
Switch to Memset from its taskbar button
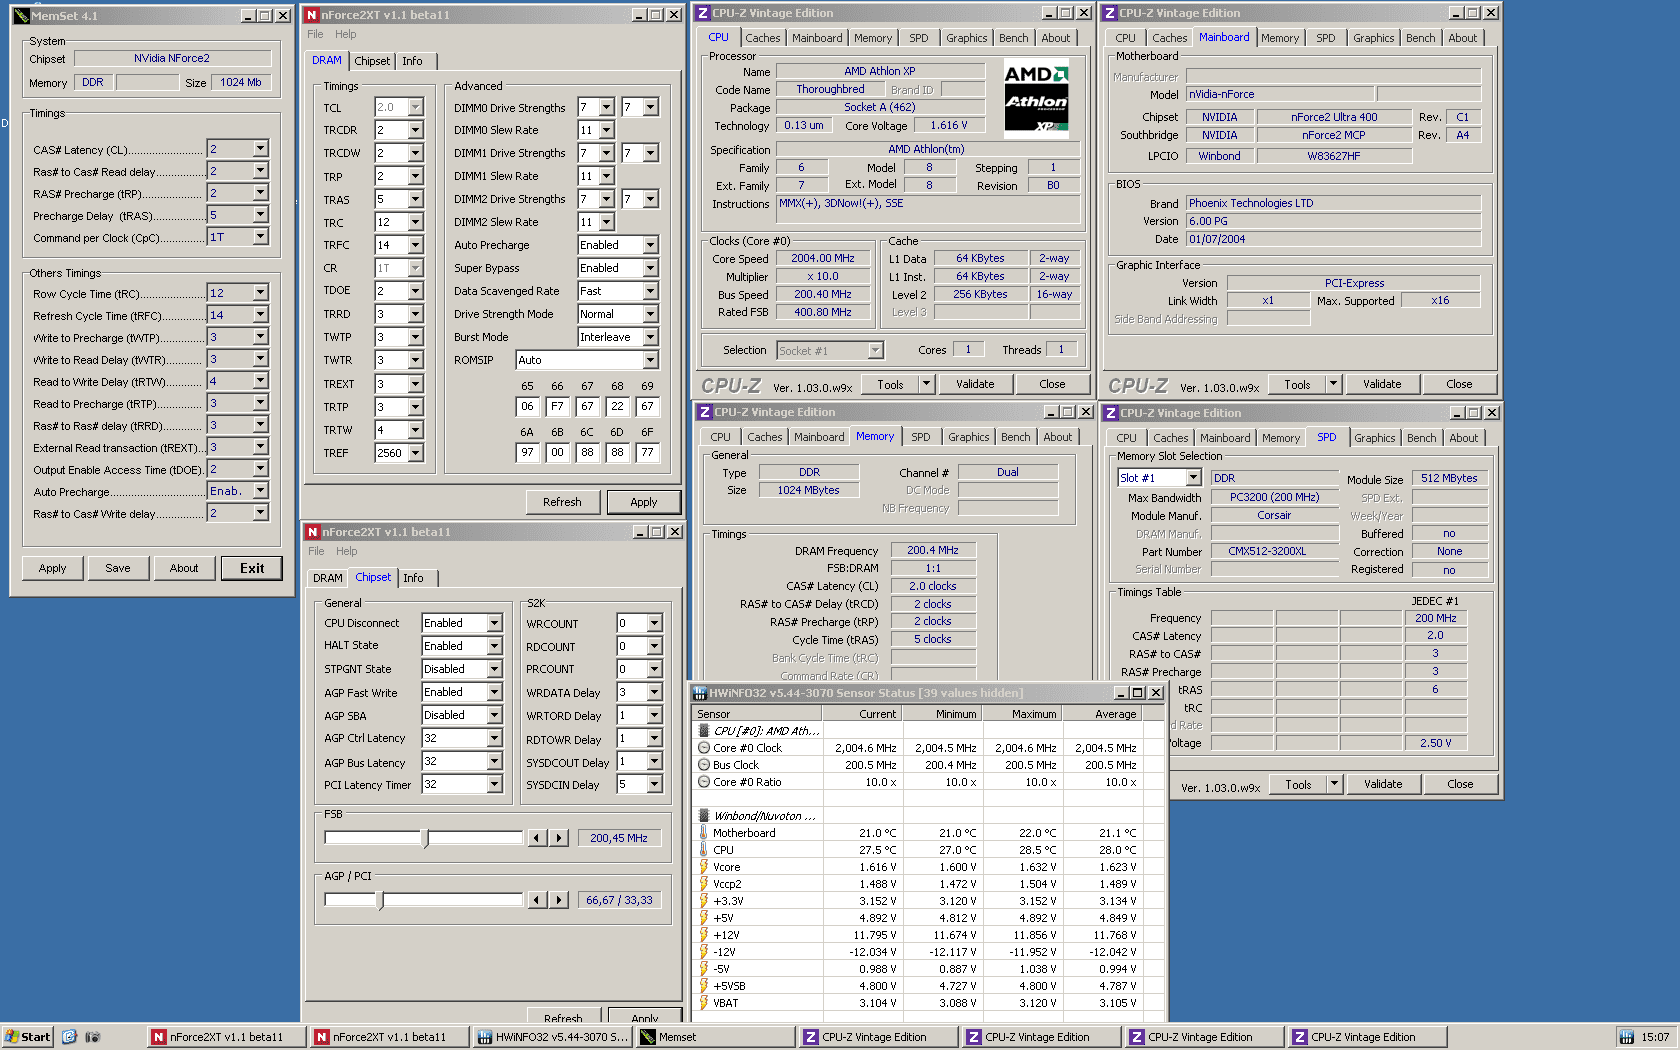pos(714,1037)
